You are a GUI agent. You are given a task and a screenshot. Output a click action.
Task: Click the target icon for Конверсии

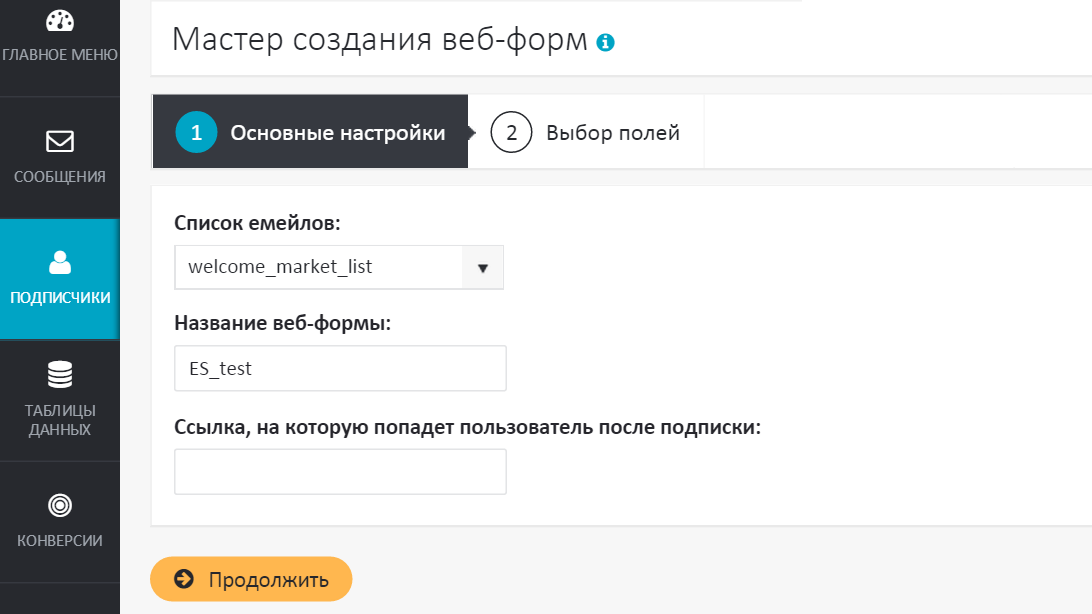pyautogui.click(x=60, y=504)
